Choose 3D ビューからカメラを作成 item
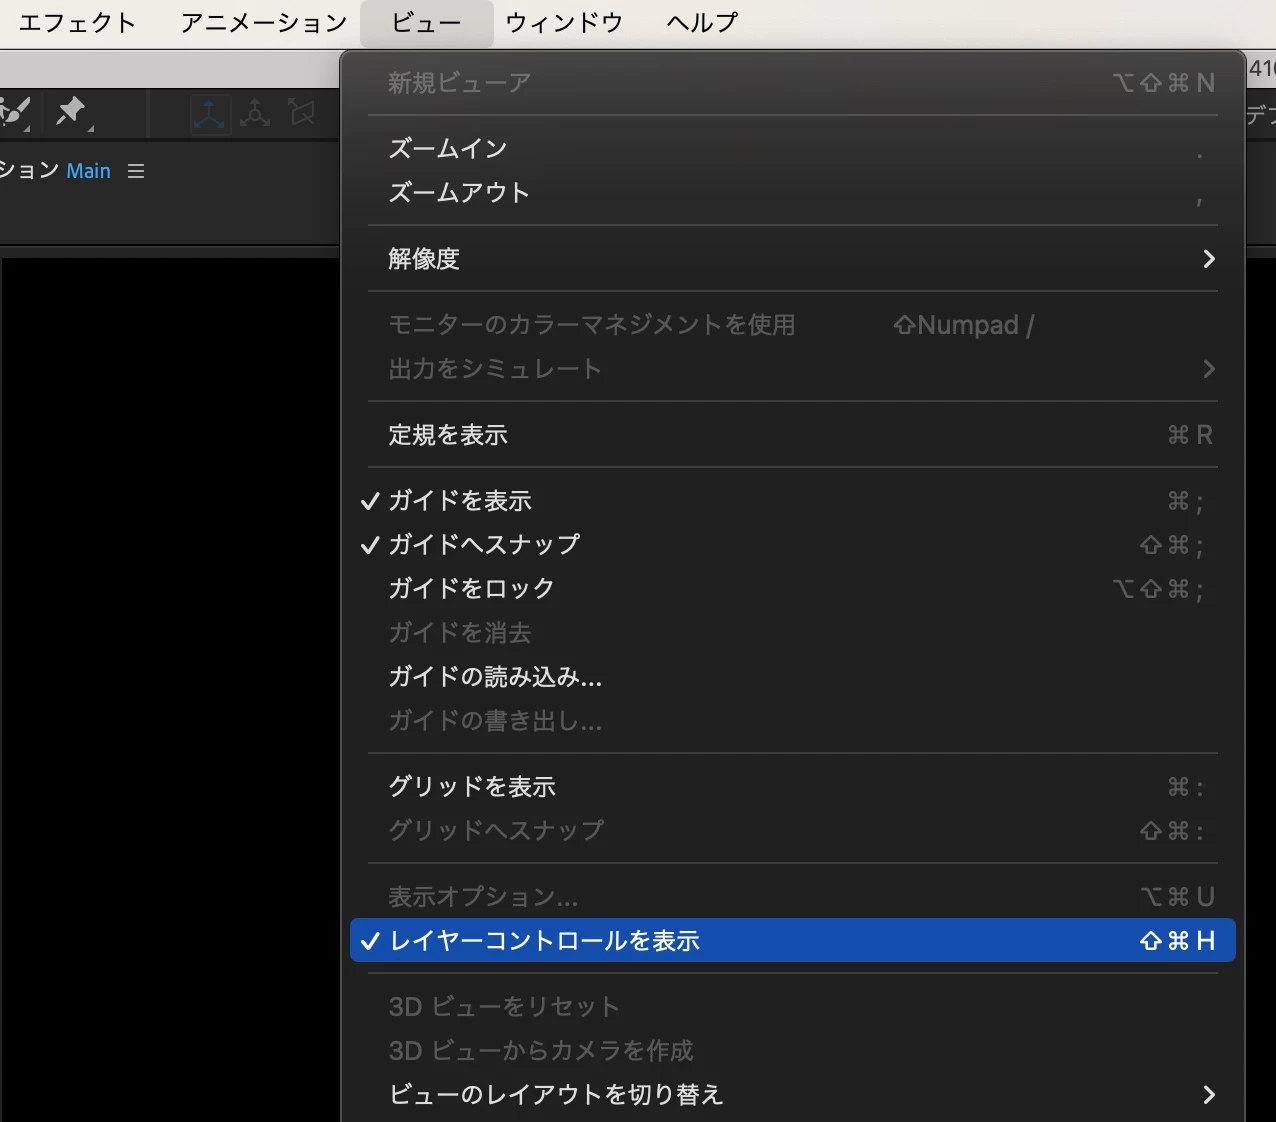Viewport: 1276px width, 1122px height. (793, 1051)
